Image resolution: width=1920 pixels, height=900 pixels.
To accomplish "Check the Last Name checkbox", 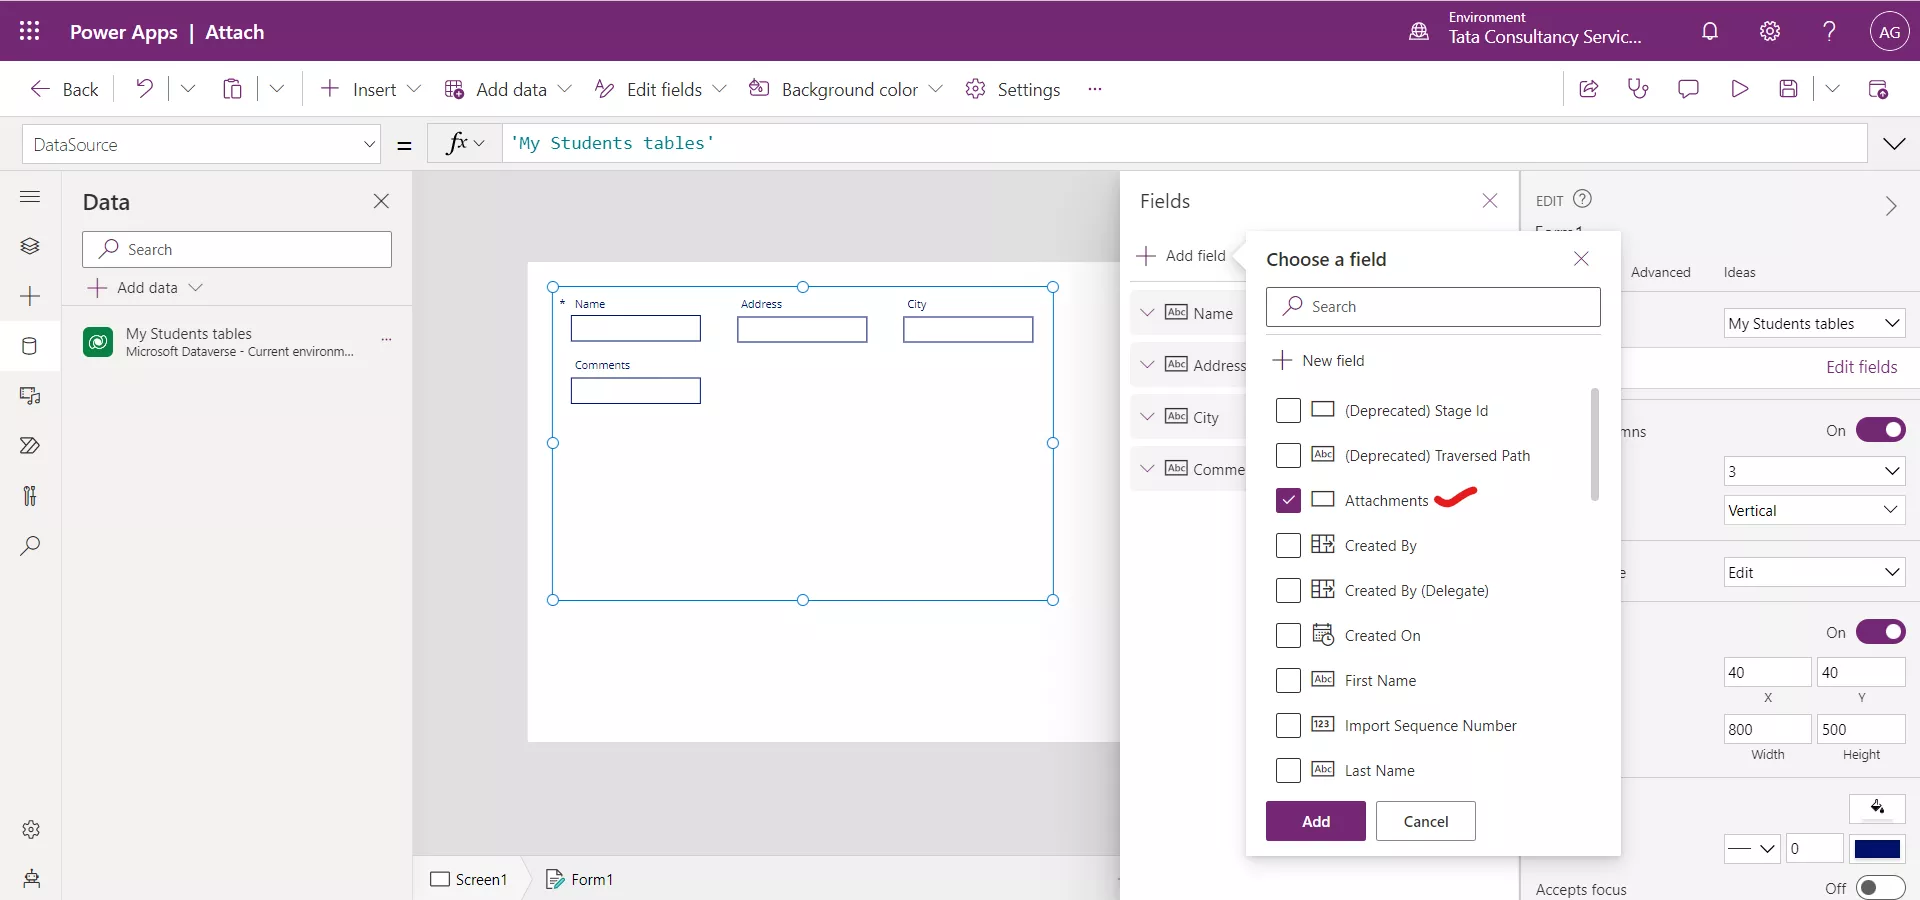I will click(x=1288, y=770).
